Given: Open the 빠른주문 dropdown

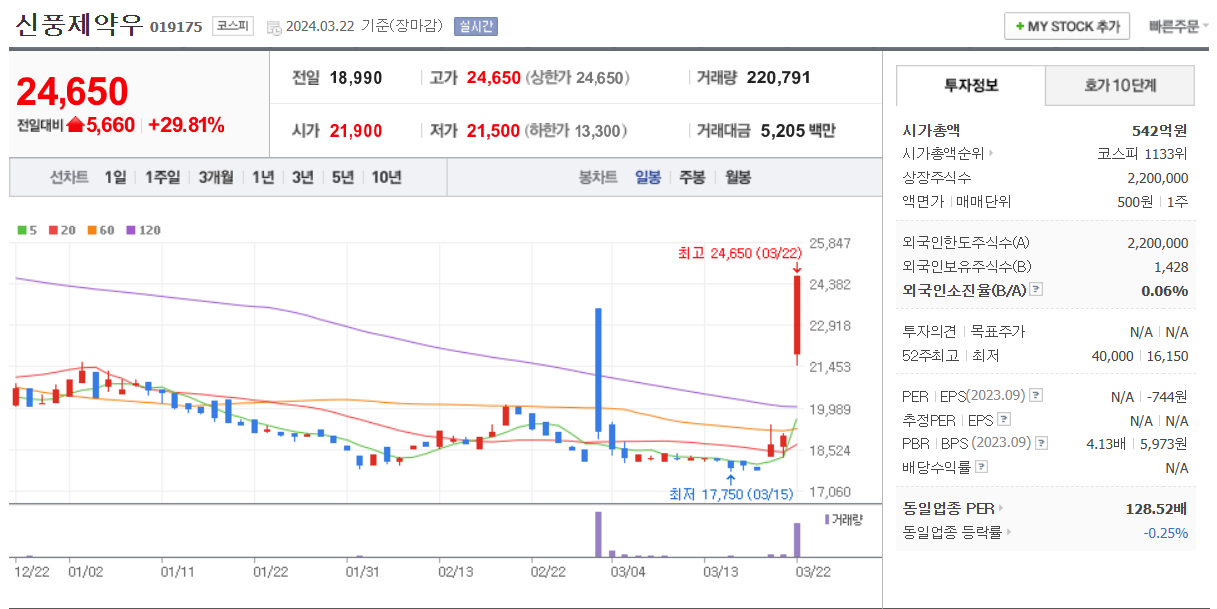Looking at the screenshot, I should tap(1178, 27).
